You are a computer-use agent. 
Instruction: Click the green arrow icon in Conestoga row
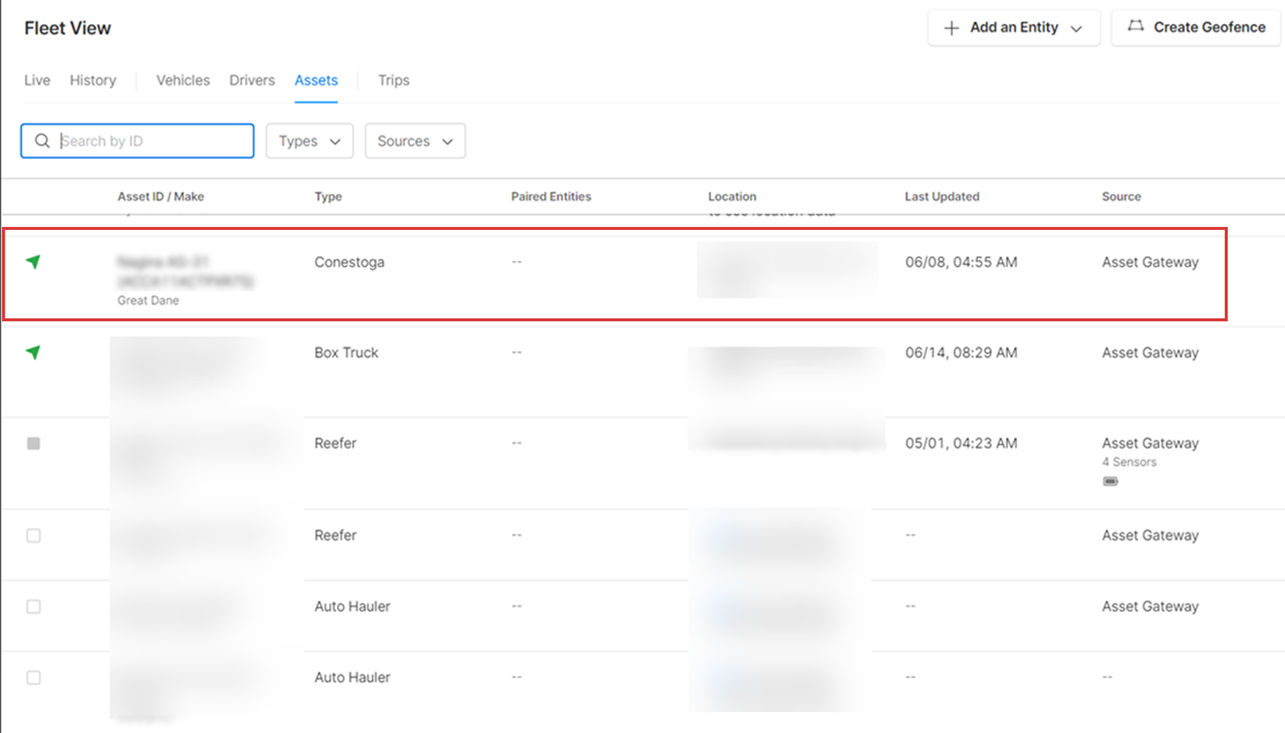tap(33, 262)
